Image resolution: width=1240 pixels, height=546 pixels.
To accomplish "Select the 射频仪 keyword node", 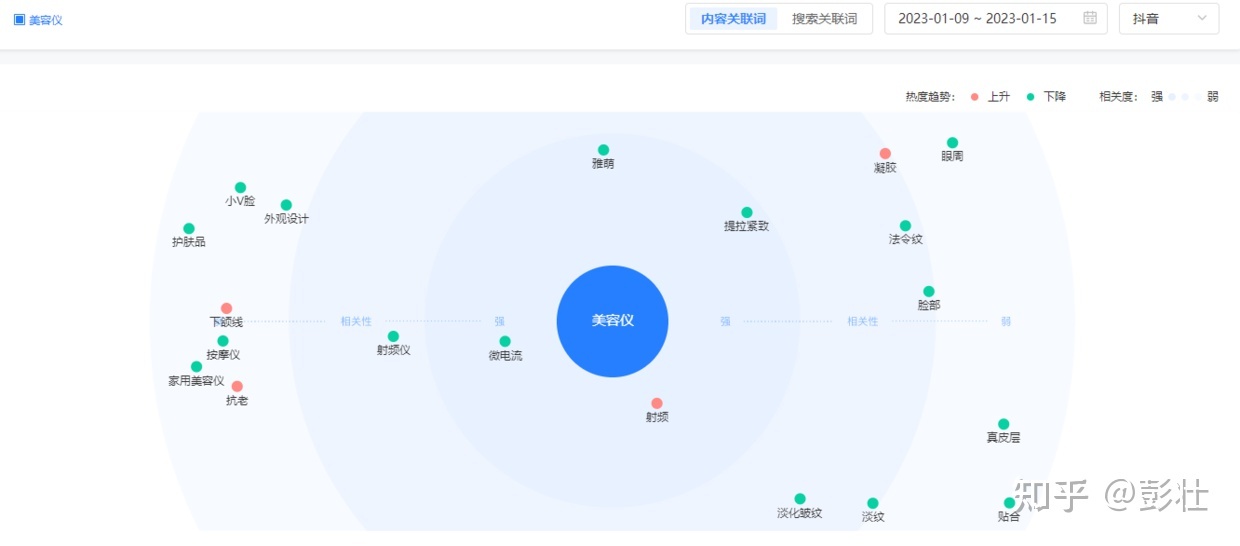I will 393,336.
